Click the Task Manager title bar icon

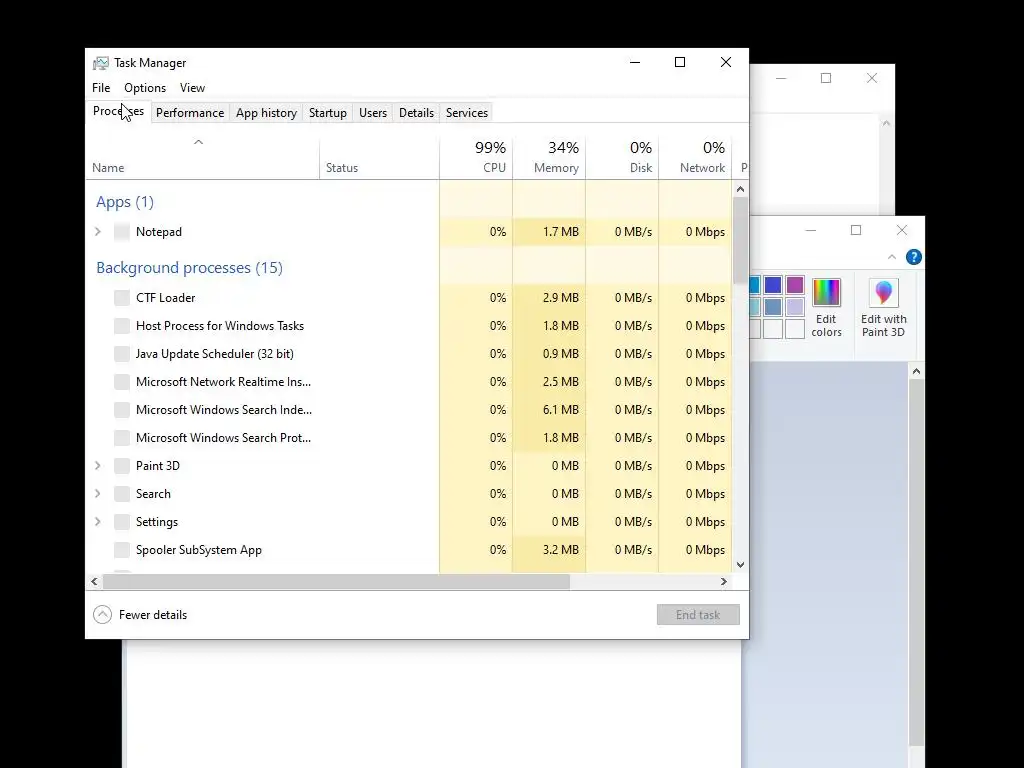[101, 63]
